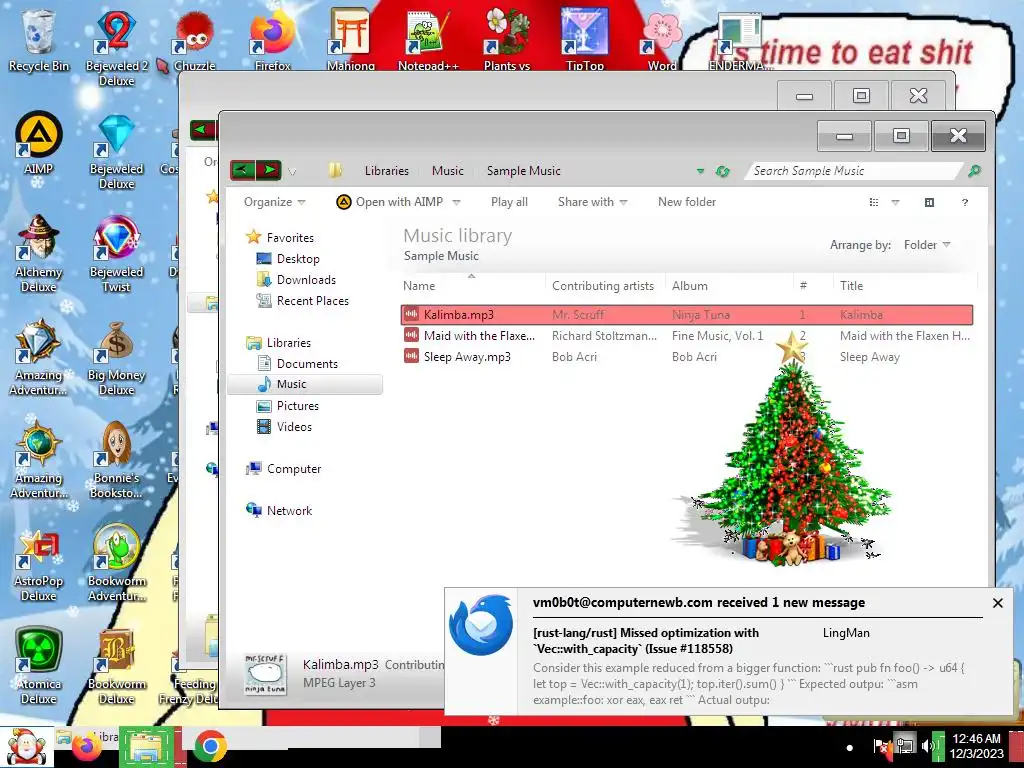Open the Arrange by Folder dropdown
Screen dimensions: 1024x768
click(927, 245)
